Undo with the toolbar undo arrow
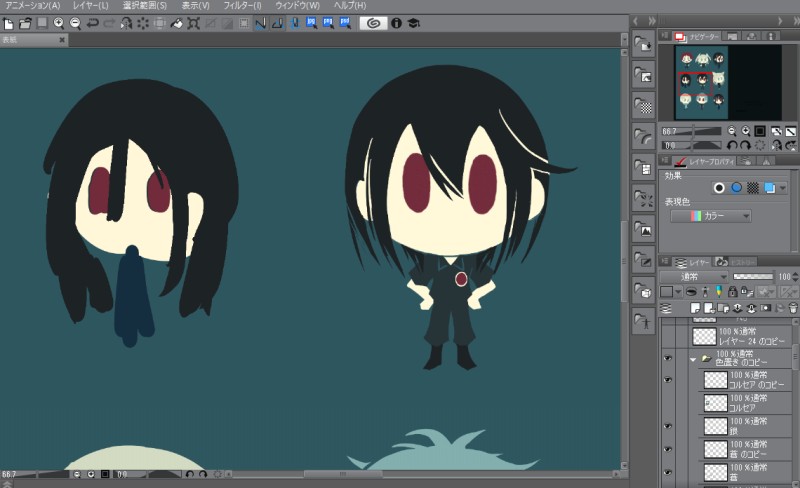Viewport: 800px width, 488px height. pos(92,23)
